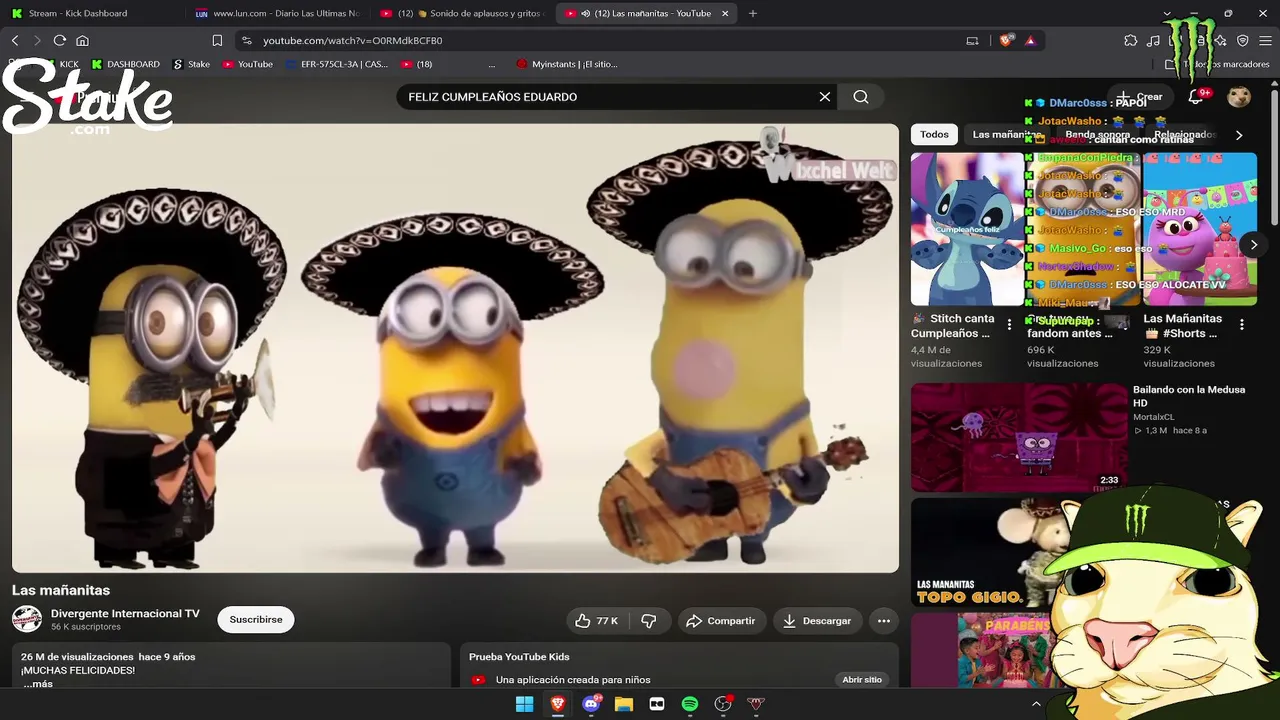Screen dimensions: 1280x720
Task: Open the YouTube bookmark
Action: pos(248,64)
